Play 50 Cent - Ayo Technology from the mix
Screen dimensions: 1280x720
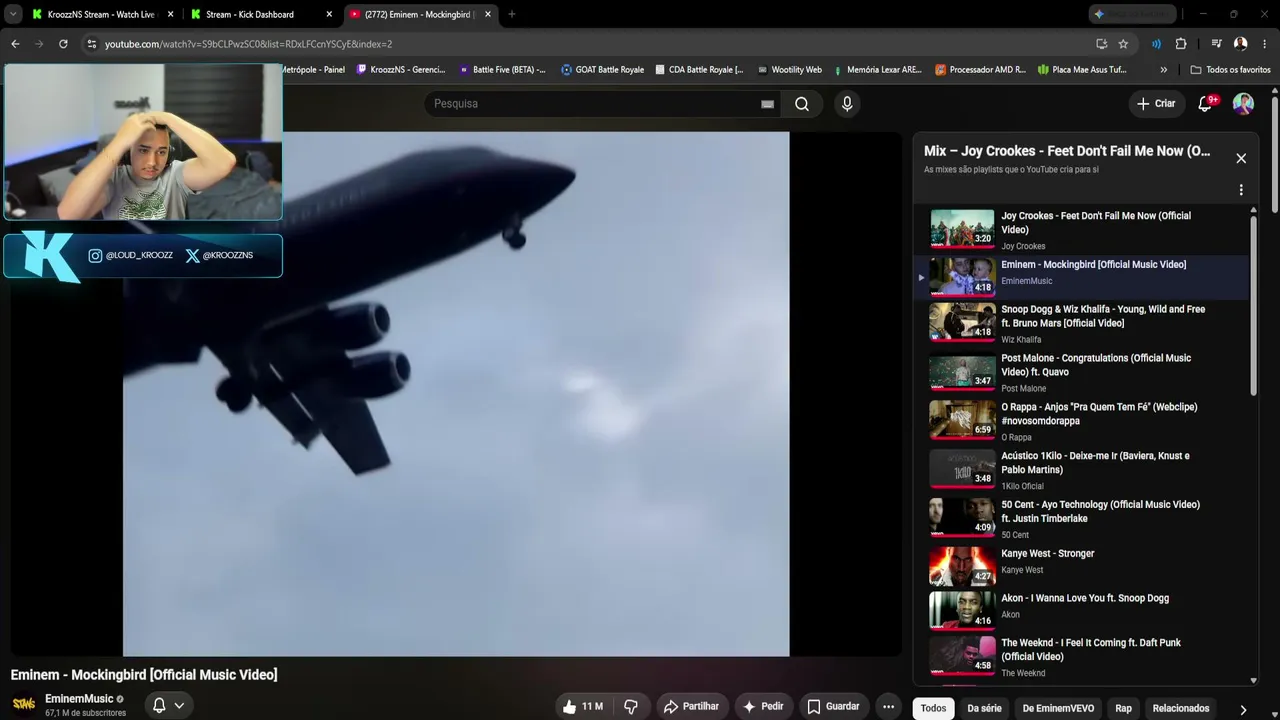click(x=1084, y=518)
